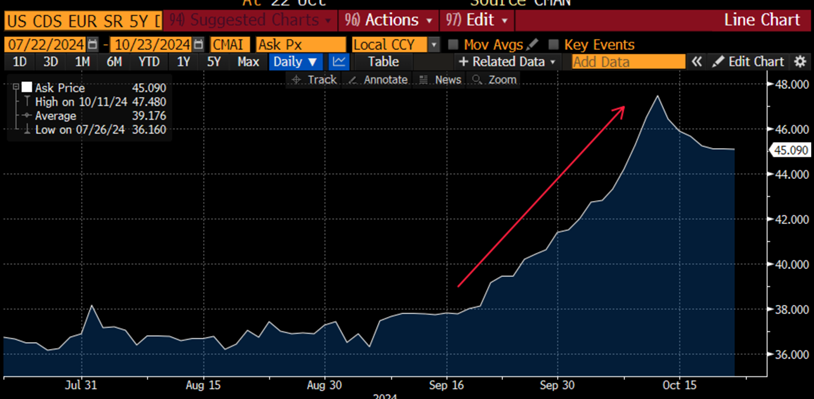Open chart settings gear icon
This screenshot has height=399, width=814.
pos(799,62)
